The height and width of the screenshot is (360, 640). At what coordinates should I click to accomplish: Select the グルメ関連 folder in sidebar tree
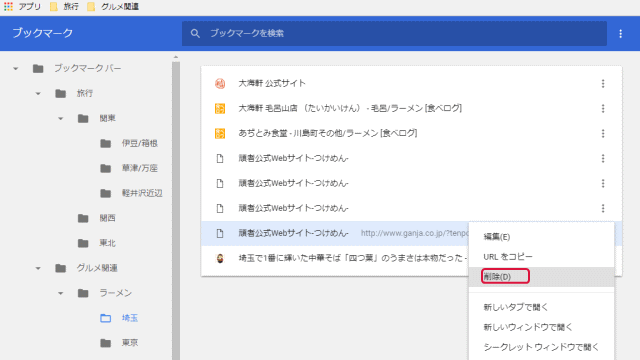click(97, 268)
